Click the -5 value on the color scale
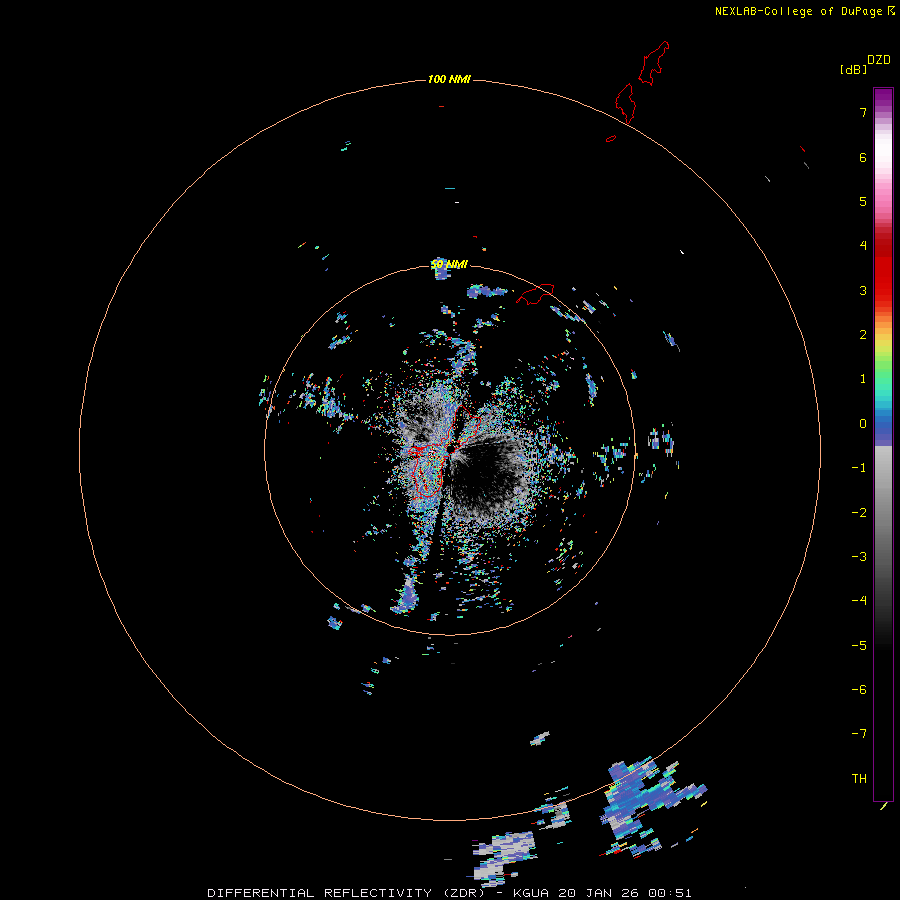 [x=859, y=646]
